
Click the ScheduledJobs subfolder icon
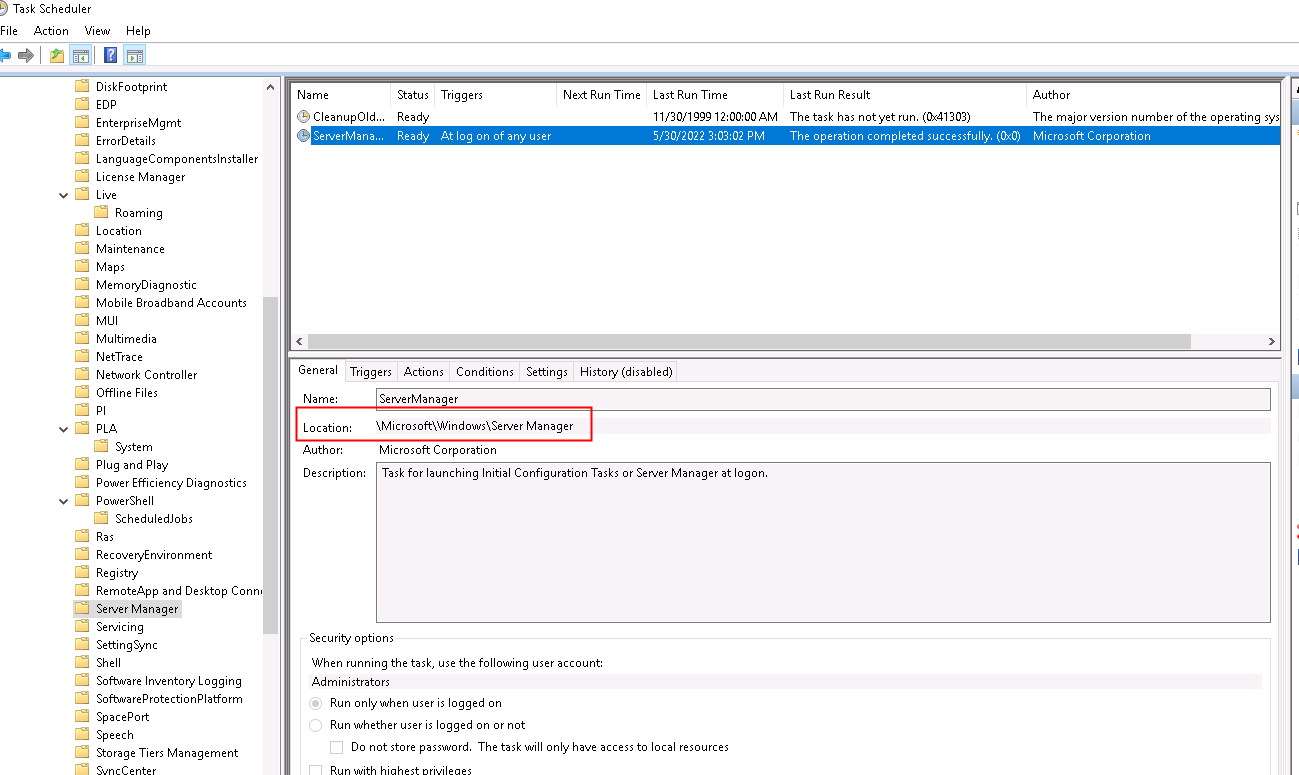click(102, 519)
